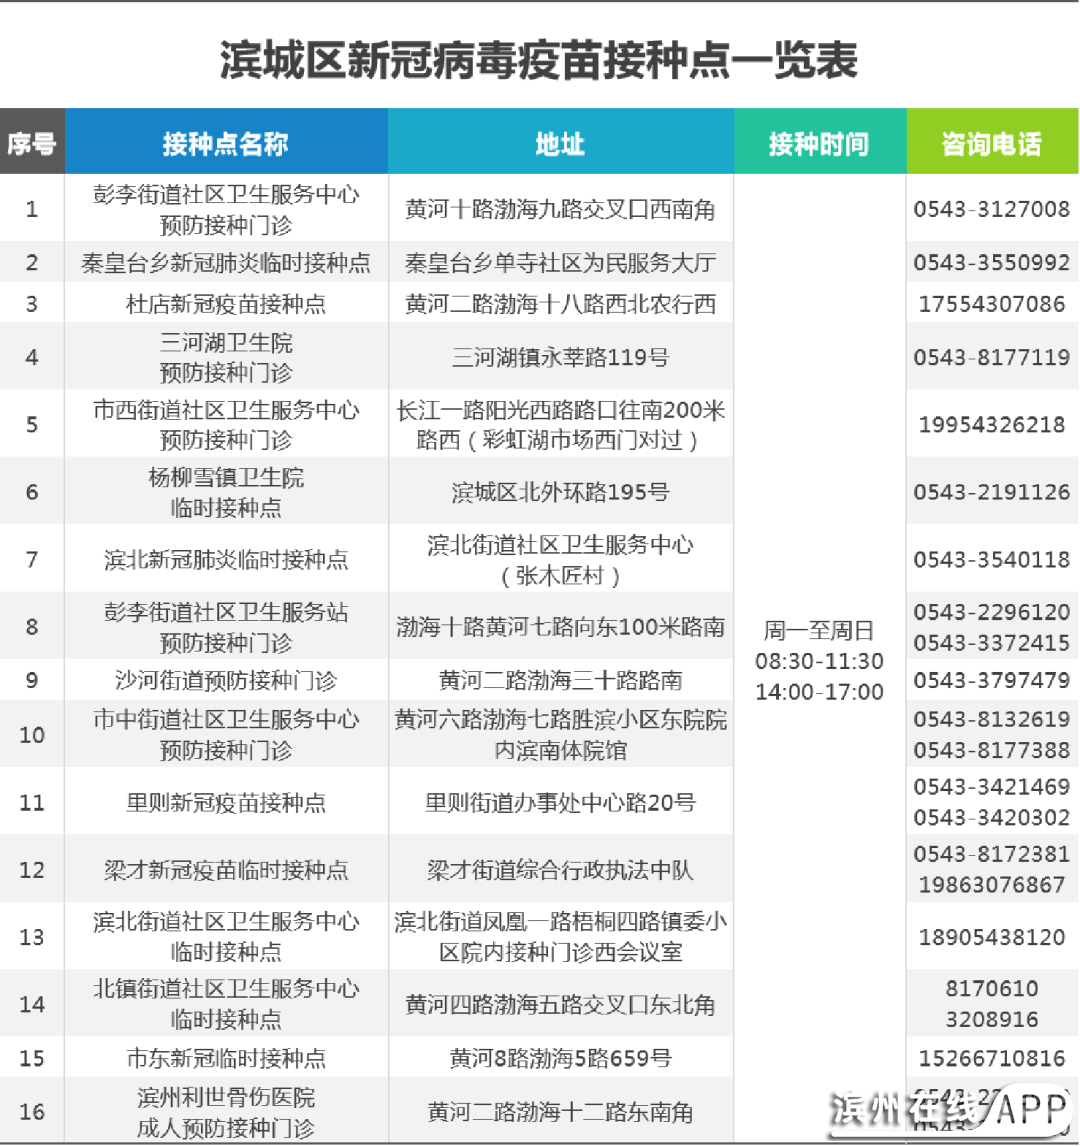The width and height of the screenshot is (1080, 1146).
Task: Click the 咨询电话 column header
Action: click(x=991, y=143)
